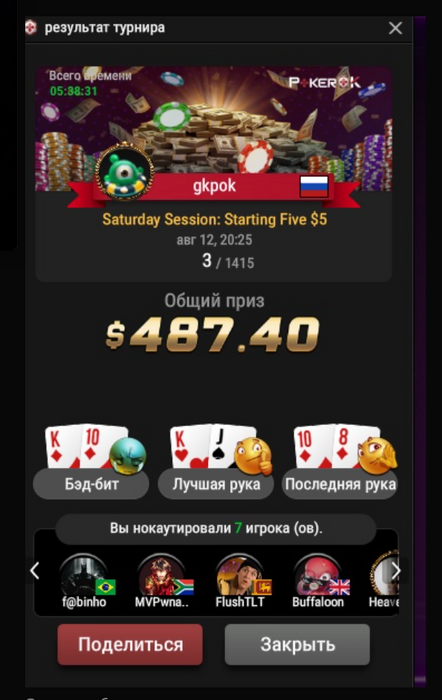Viewport: 442px width, 700px height.
Task: Select MVPwna player avatar
Action: [162, 575]
